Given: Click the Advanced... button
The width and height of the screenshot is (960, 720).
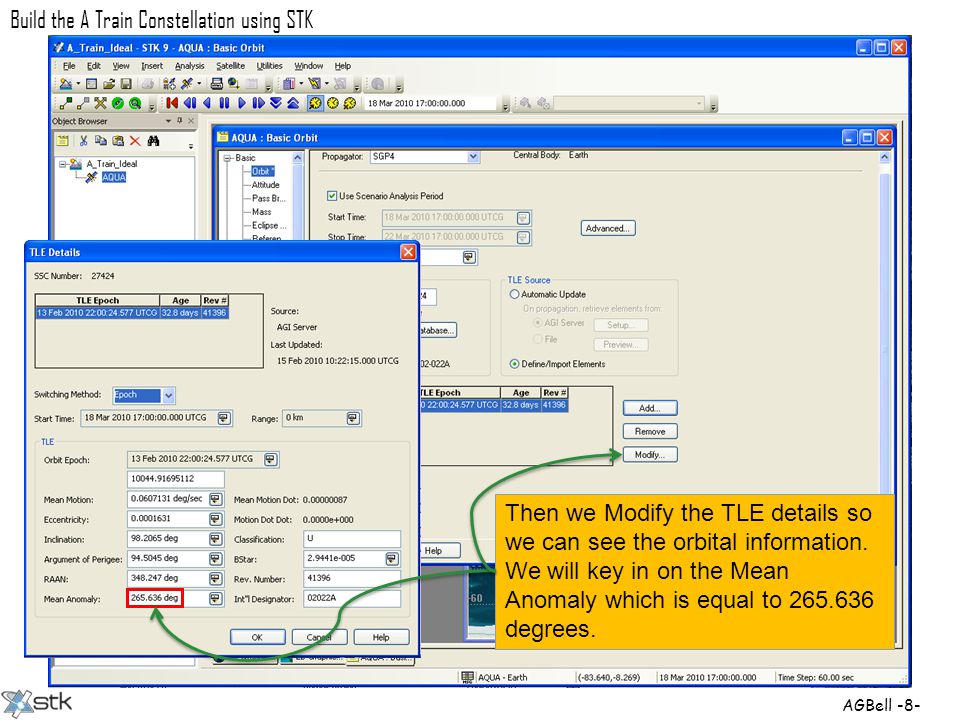Looking at the screenshot, I should pyautogui.click(x=608, y=228).
